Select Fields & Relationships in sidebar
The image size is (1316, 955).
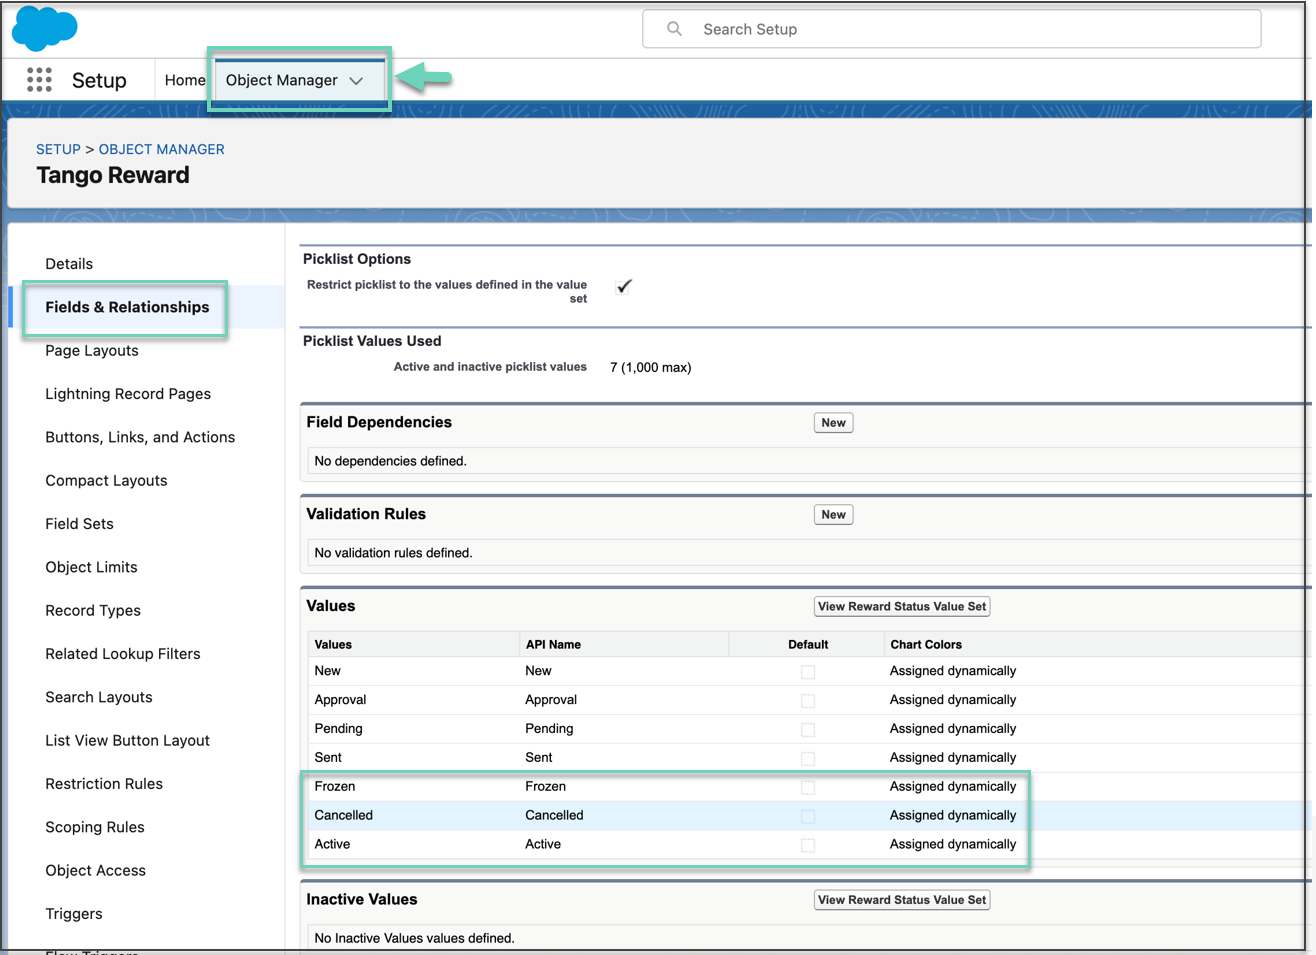tap(127, 307)
